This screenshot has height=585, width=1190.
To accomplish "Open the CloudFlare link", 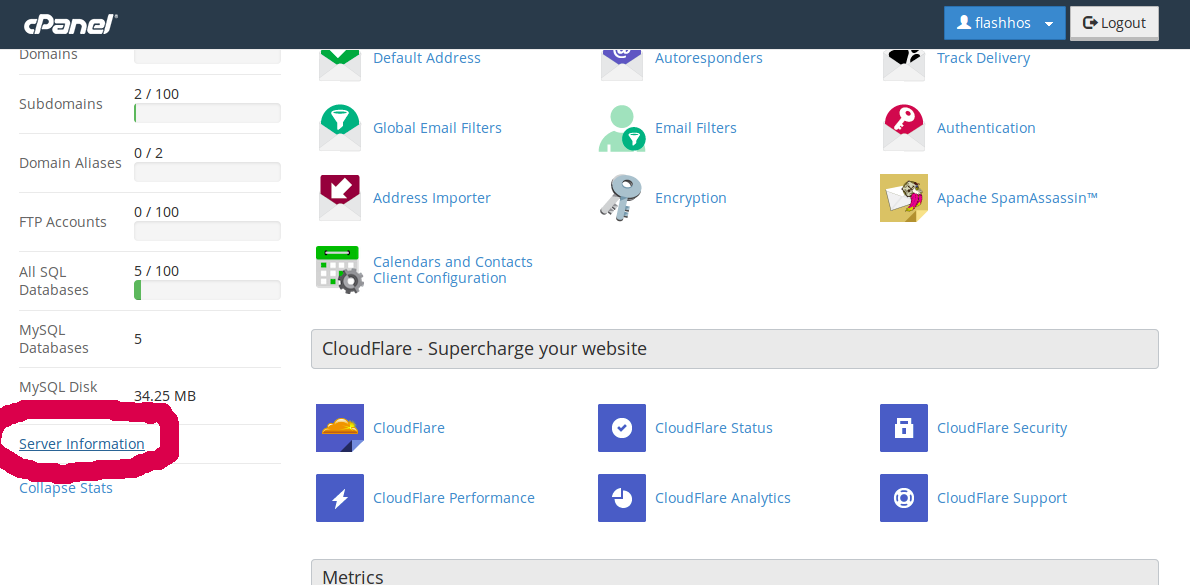I will (409, 428).
